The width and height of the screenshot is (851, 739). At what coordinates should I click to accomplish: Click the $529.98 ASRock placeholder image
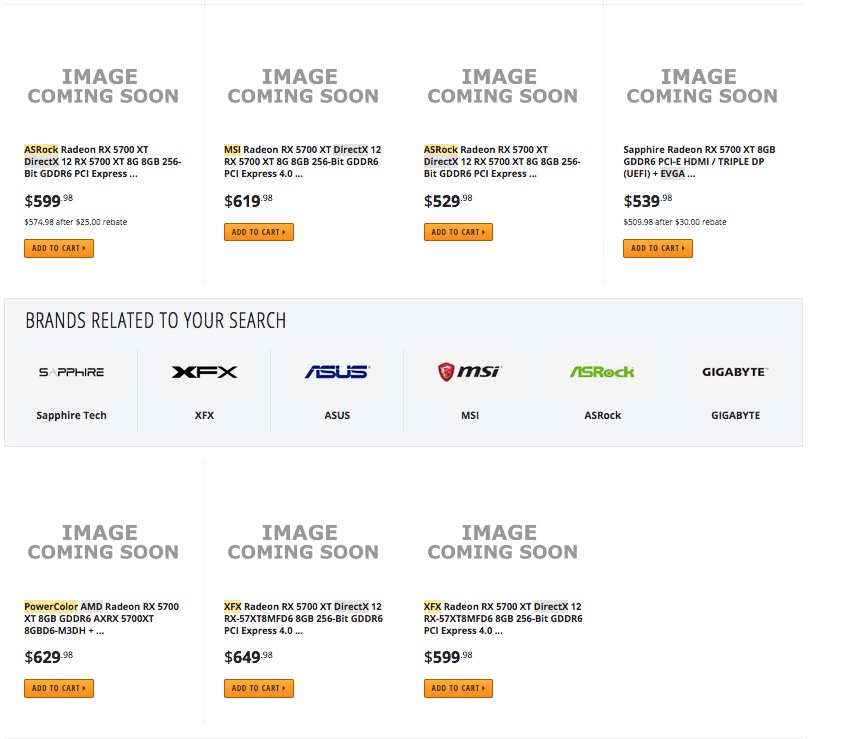(502, 87)
